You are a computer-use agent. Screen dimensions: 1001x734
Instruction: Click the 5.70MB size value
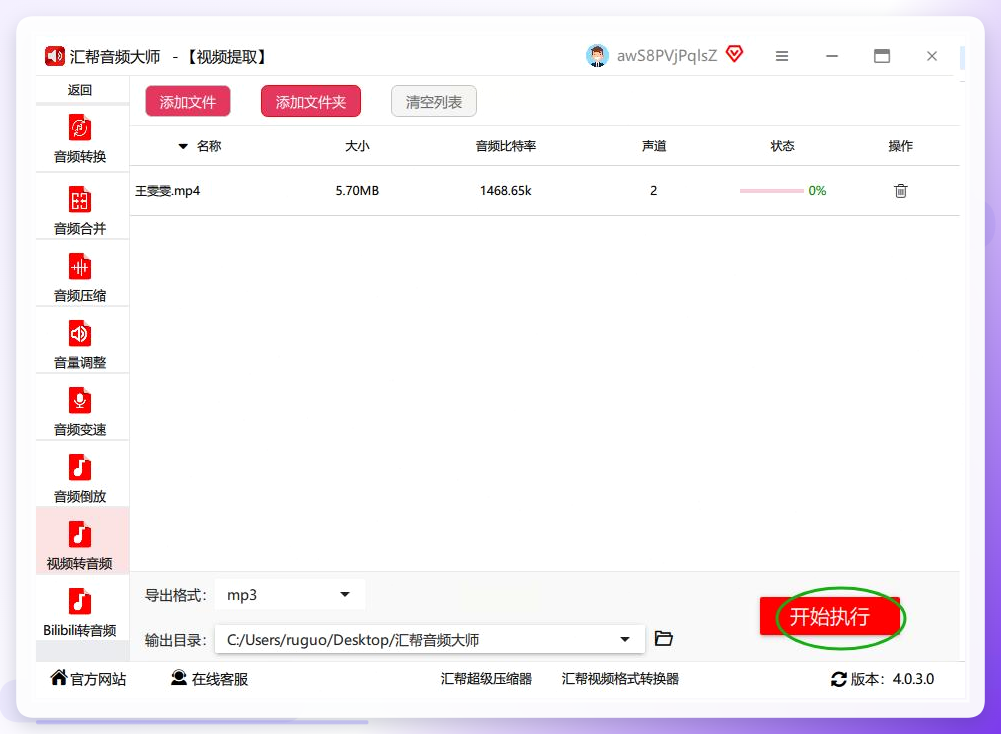357,191
